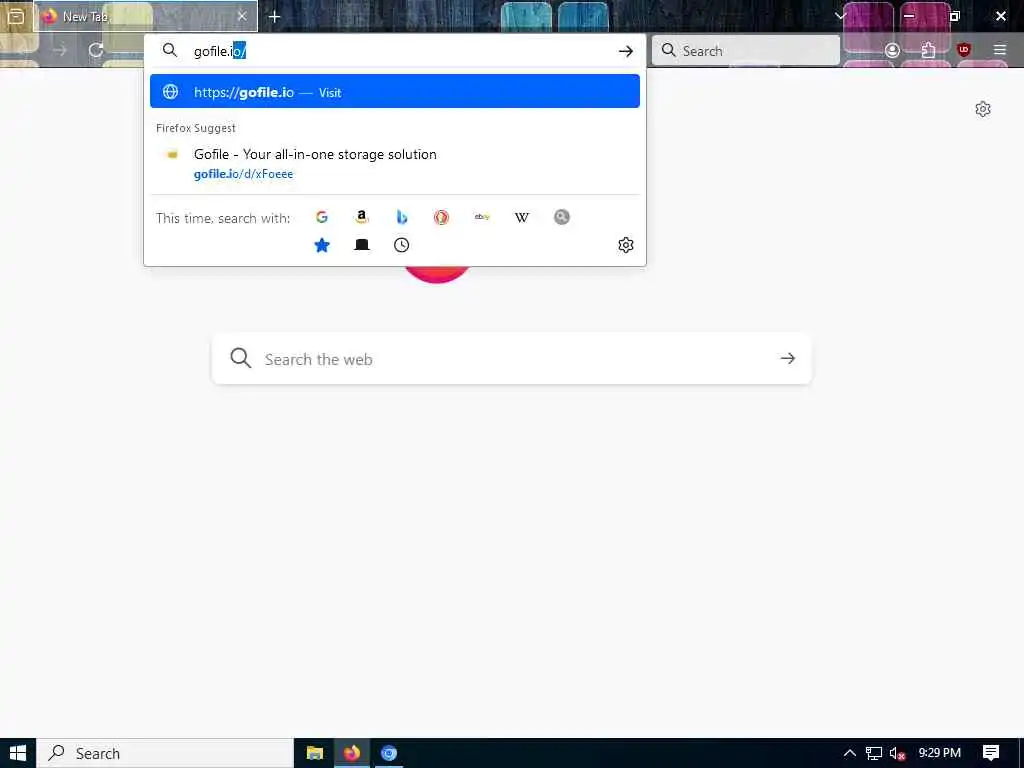Focus the Search the web field
The image size is (1024, 768).
[511, 359]
